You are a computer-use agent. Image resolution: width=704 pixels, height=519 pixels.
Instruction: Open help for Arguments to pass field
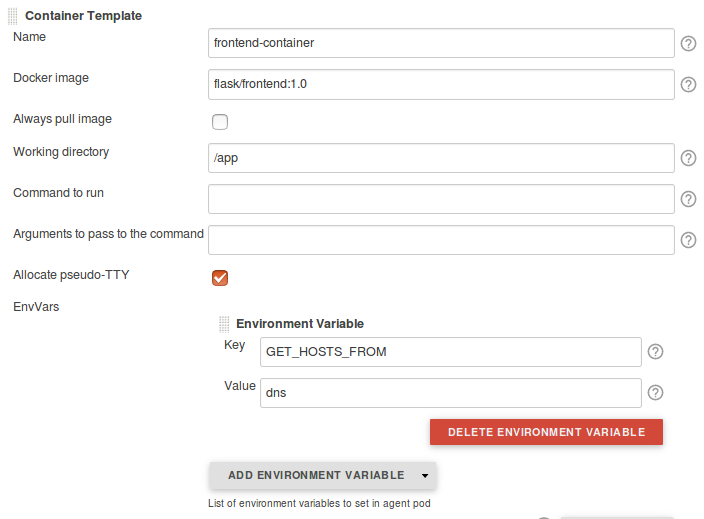(688, 240)
